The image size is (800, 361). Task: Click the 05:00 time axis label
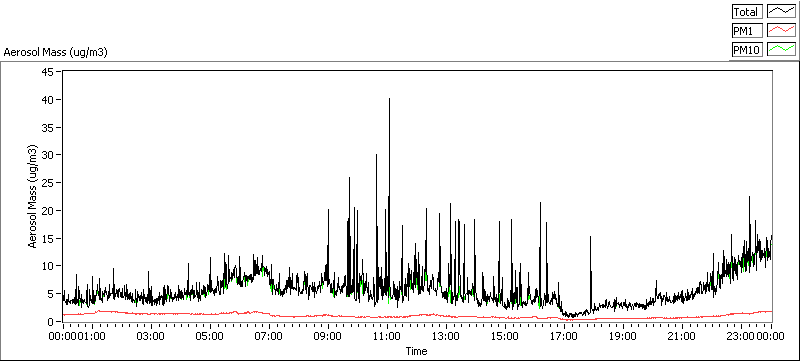211,336
